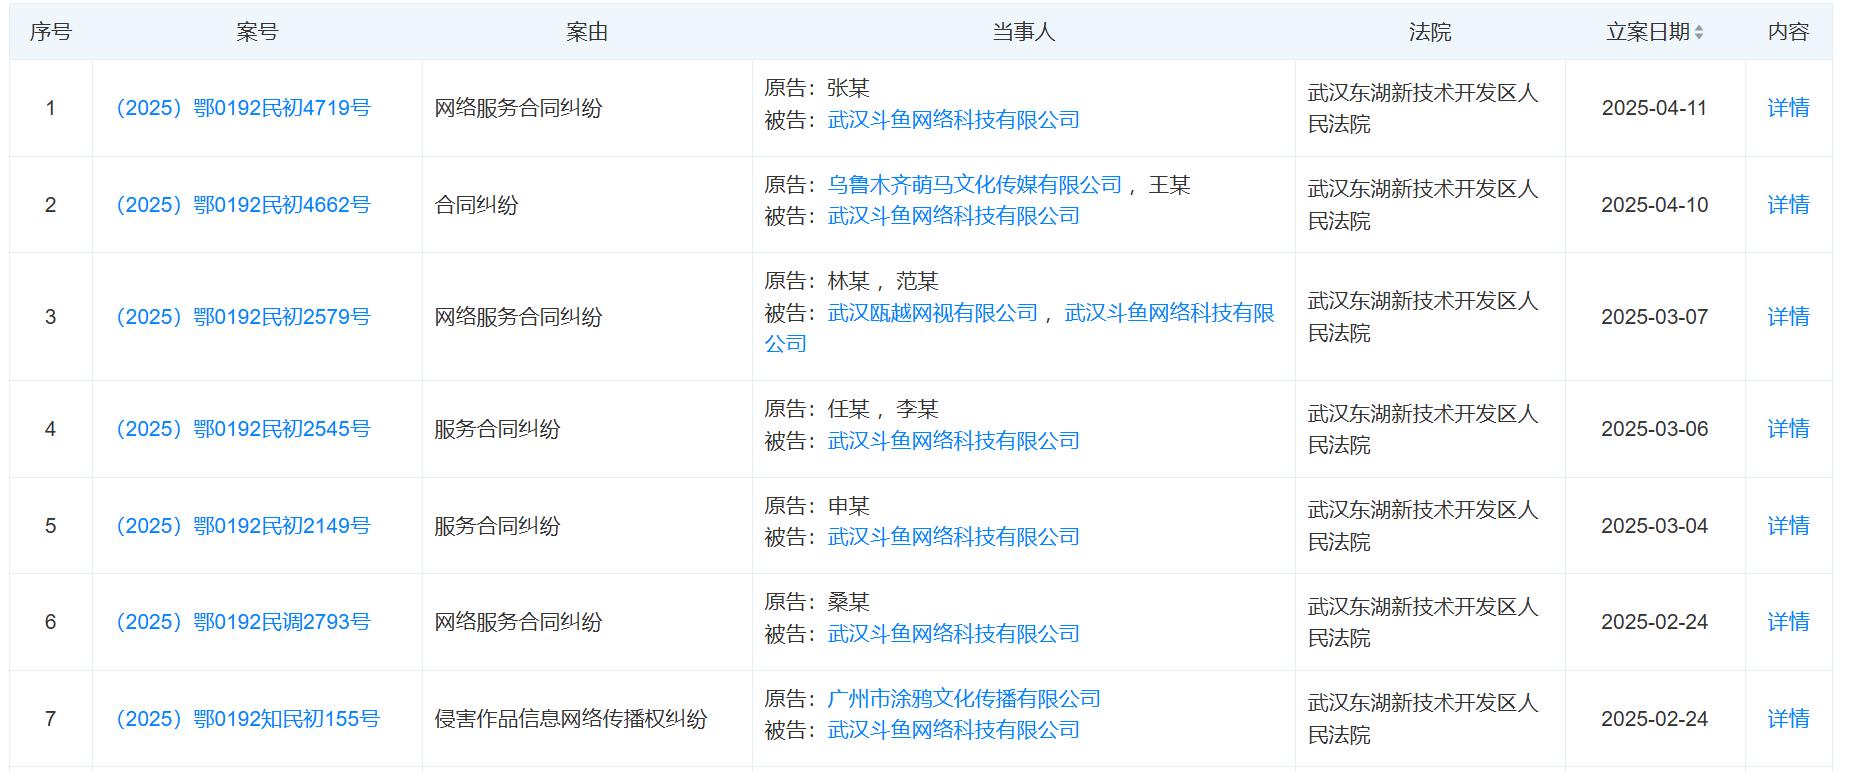This screenshot has width=1849, height=772.
Task: Click the 序号 column header
Action: click(x=51, y=32)
